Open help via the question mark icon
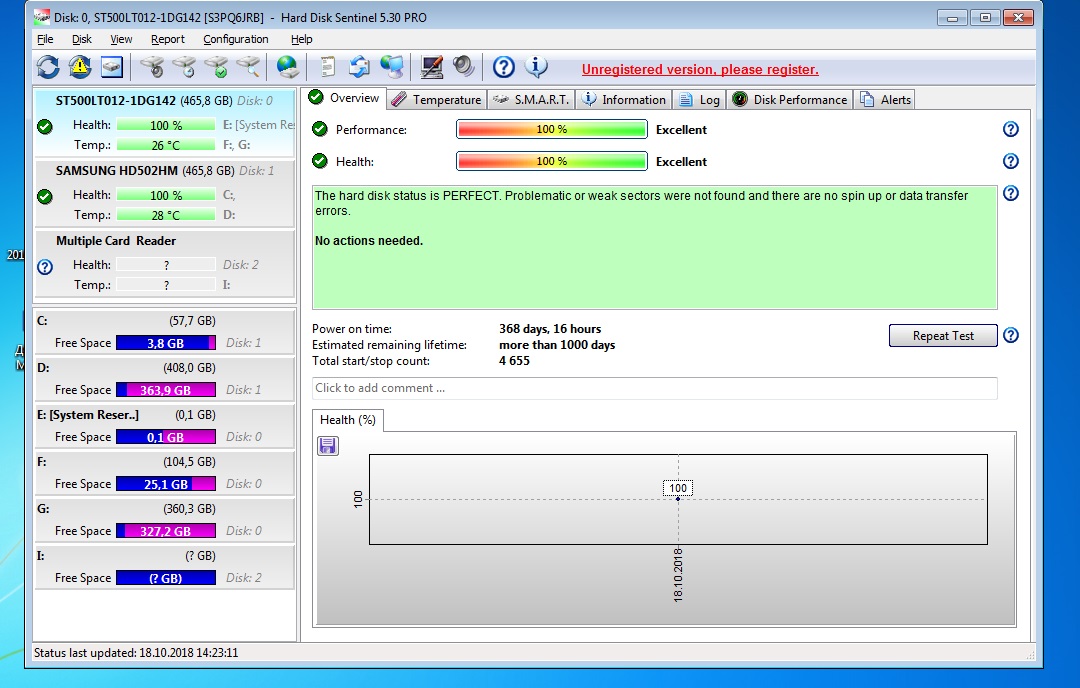Image resolution: width=1080 pixels, height=688 pixels. click(x=503, y=66)
